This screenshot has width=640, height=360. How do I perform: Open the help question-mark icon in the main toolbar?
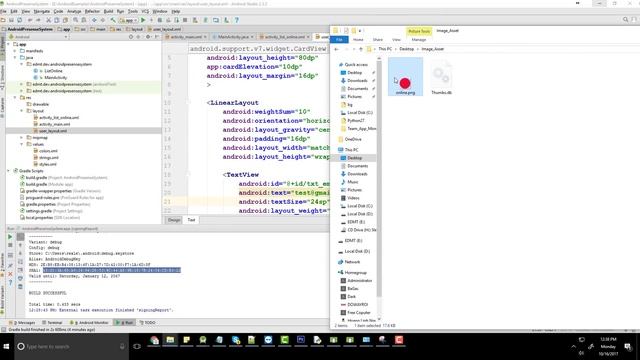point(237,20)
